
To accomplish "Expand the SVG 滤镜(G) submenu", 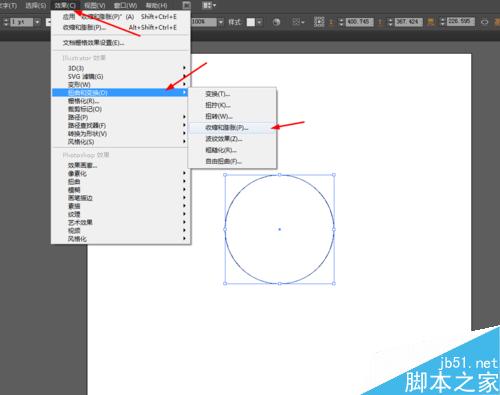I will 121,76.
